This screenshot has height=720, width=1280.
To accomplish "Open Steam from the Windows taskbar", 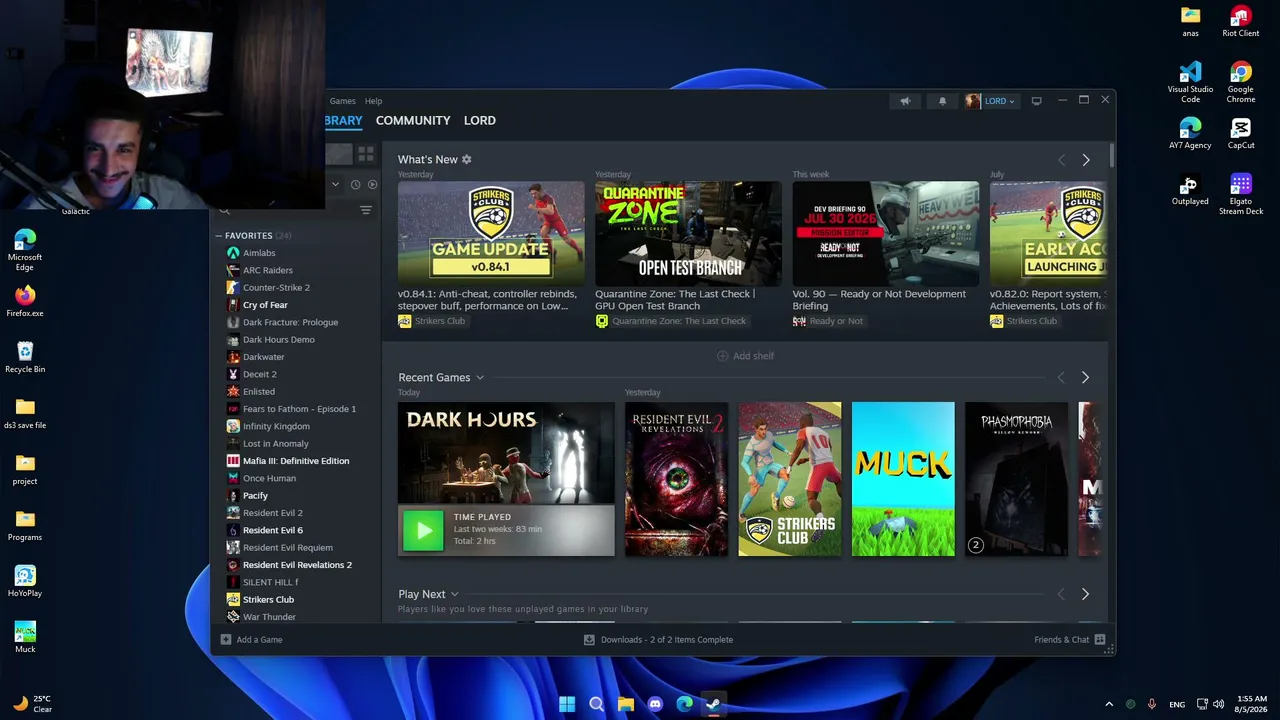I will [x=713, y=704].
